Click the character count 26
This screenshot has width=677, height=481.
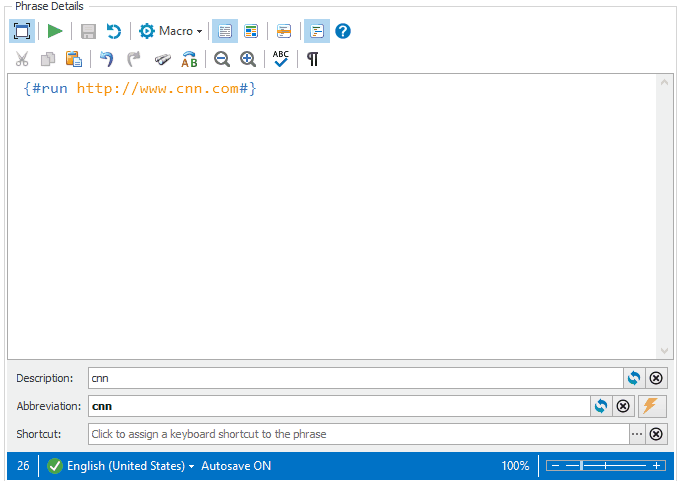click(x=23, y=466)
